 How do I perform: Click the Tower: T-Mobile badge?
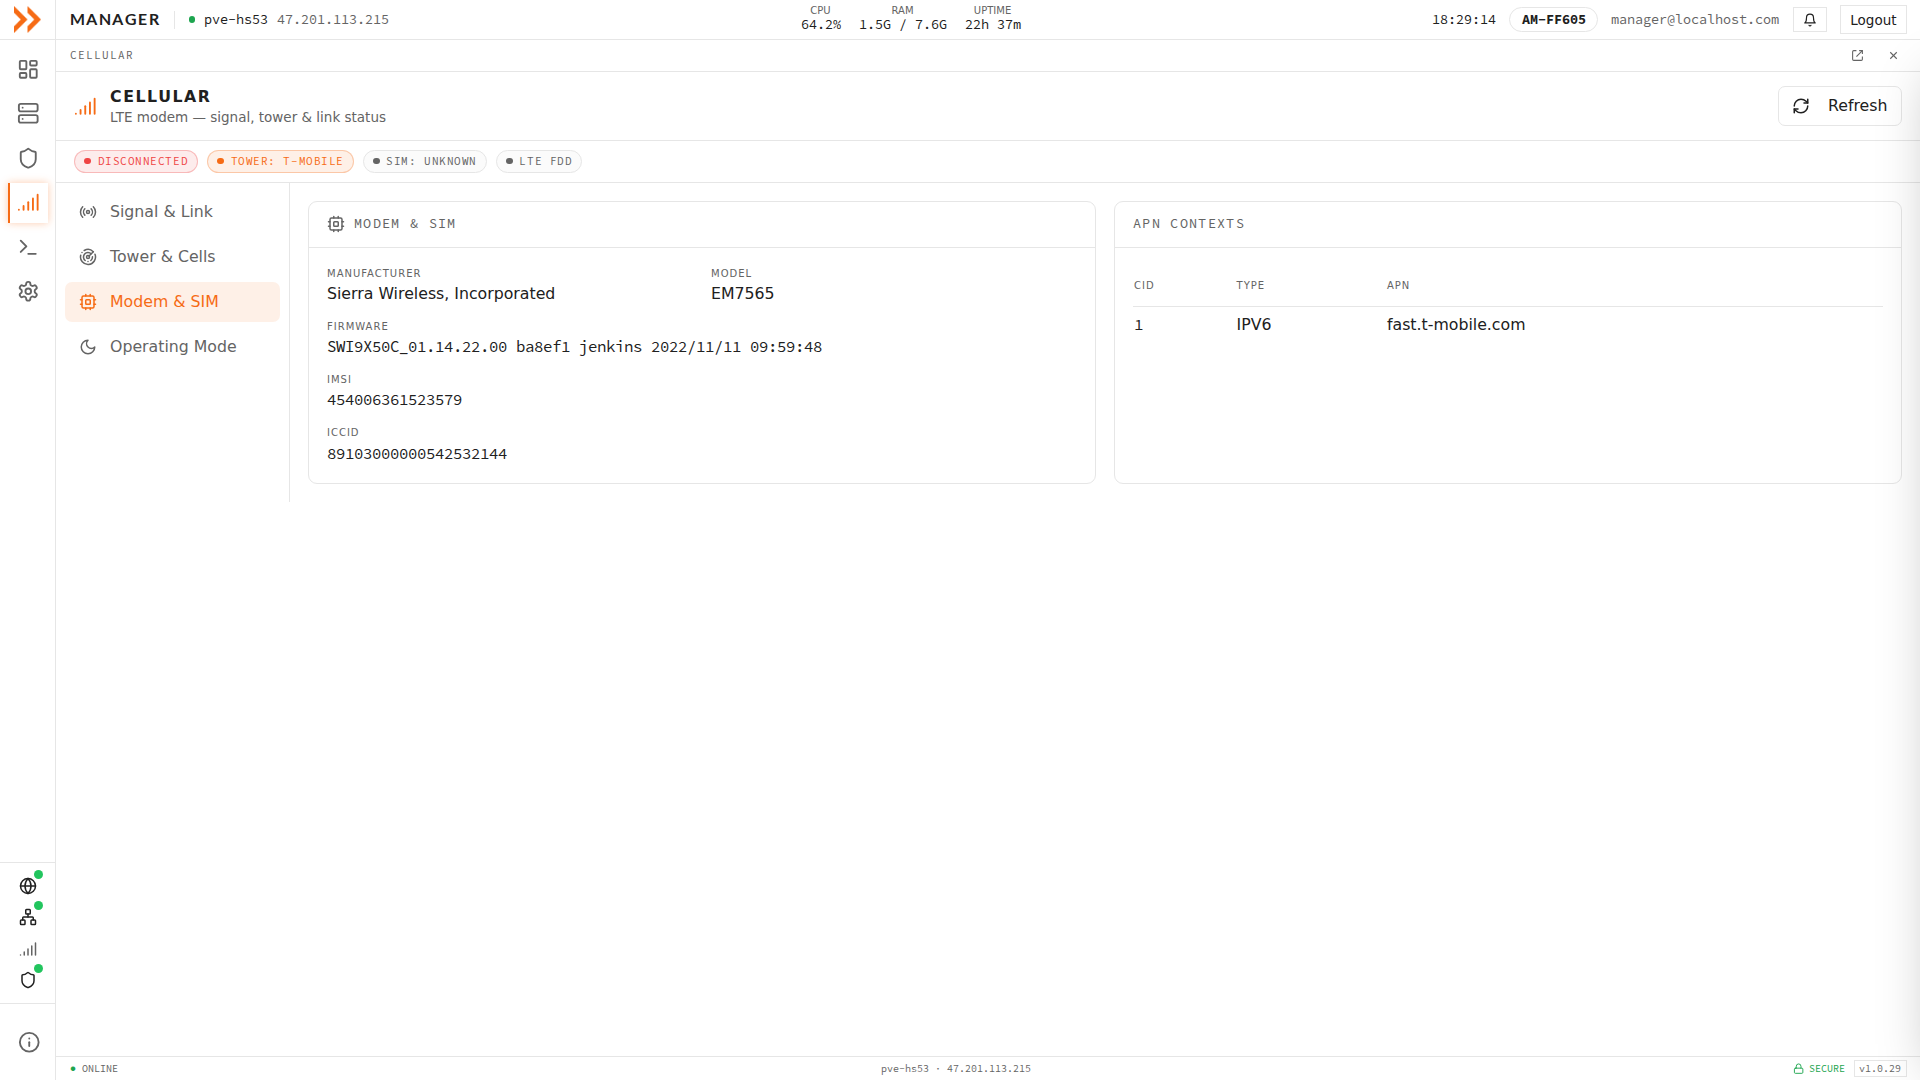(x=280, y=161)
